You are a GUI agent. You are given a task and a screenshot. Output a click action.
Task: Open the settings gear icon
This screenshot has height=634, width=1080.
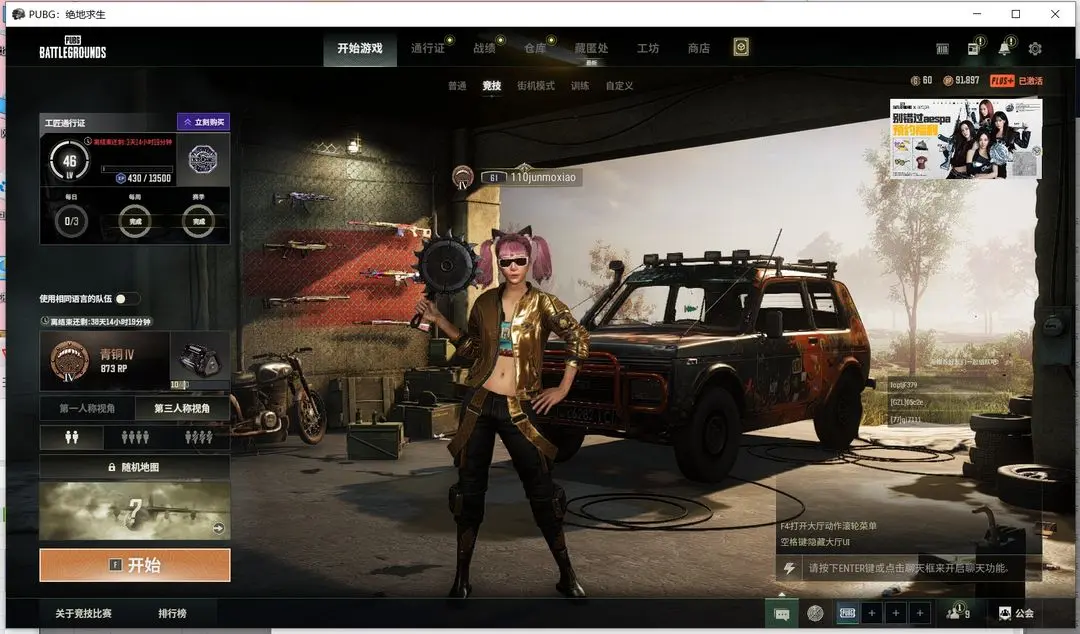click(x=1035, y=49)
